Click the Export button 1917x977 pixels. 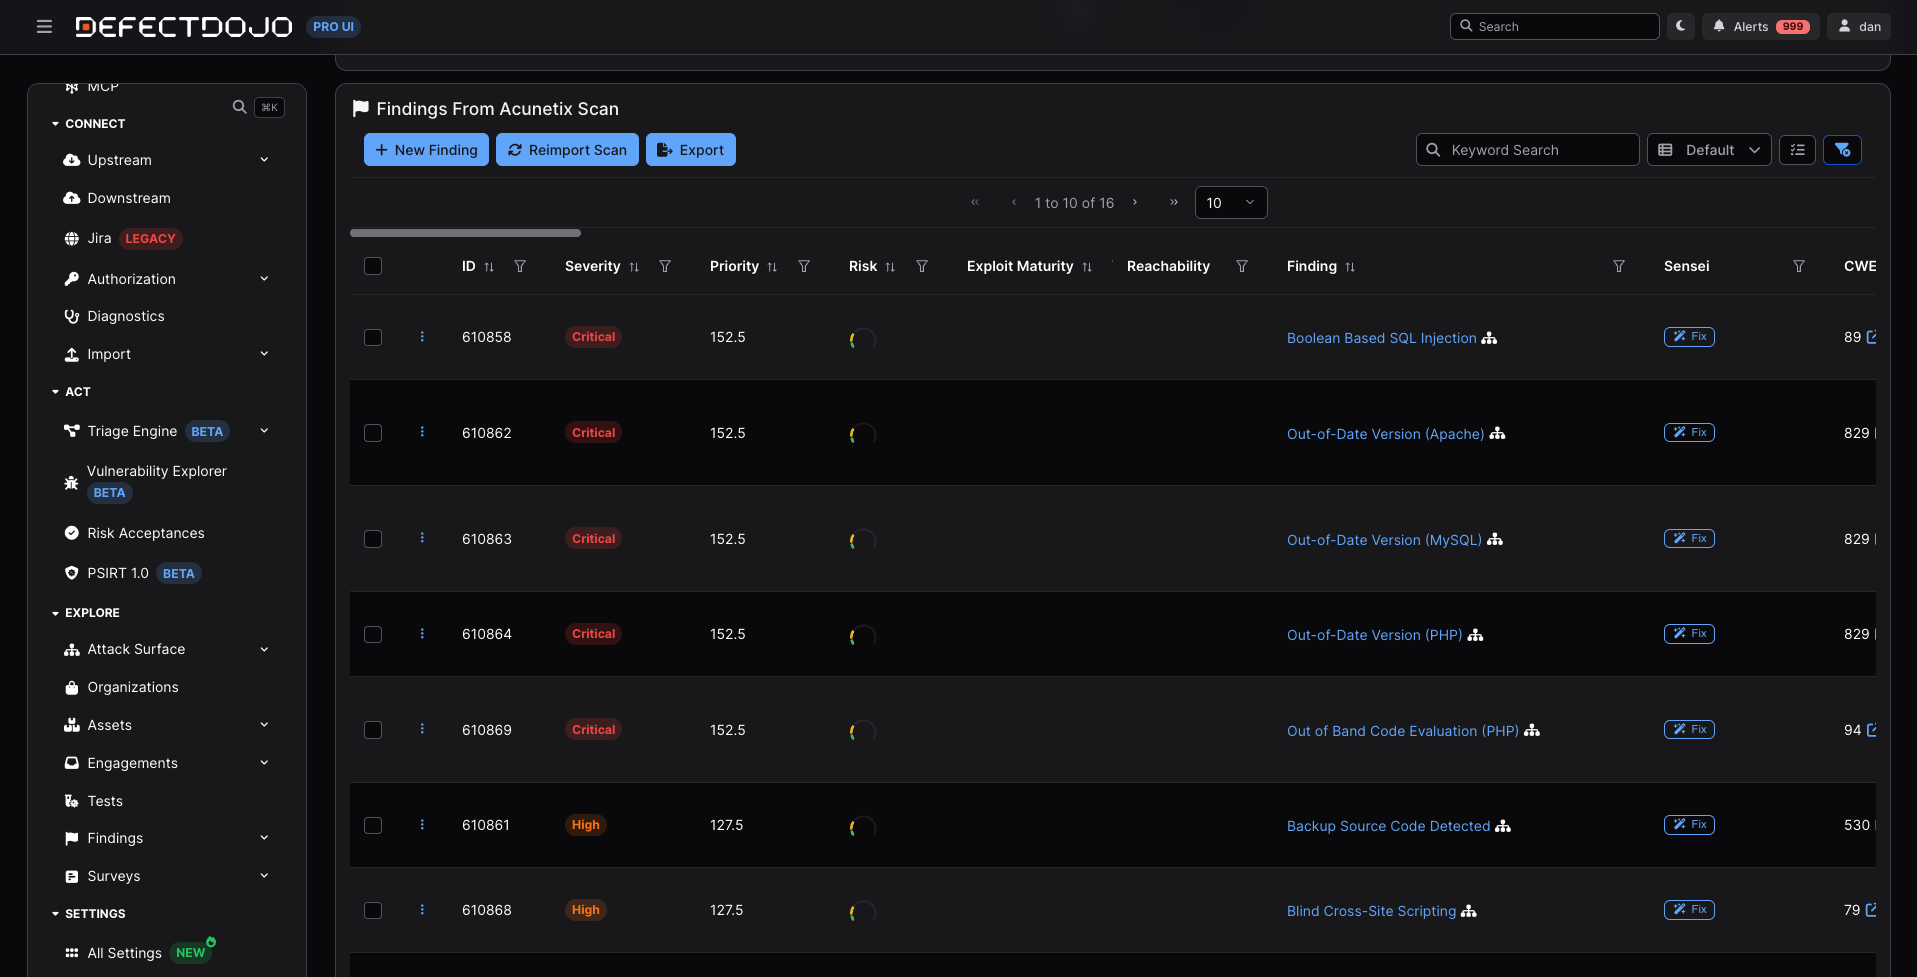click(x=690, y=150)
